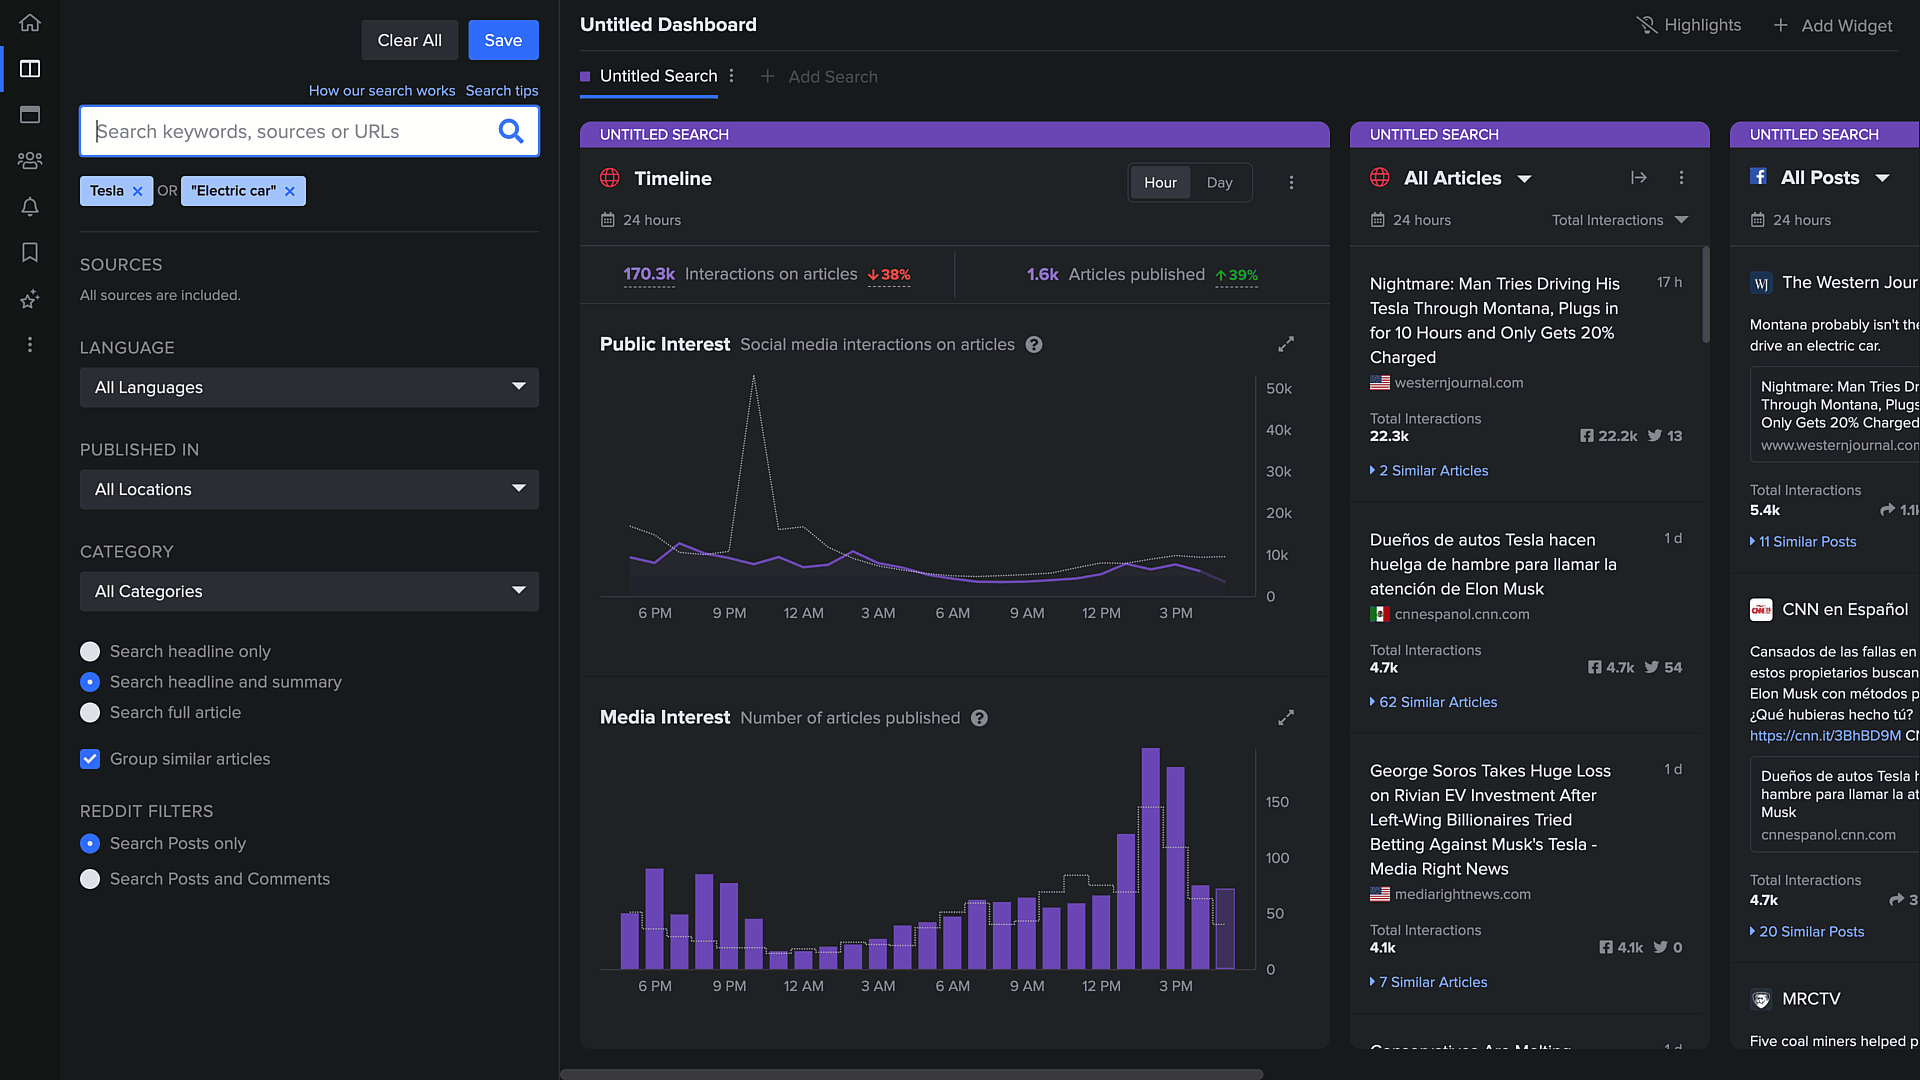Show help for Public Interest
Image resolution: width=1920 pixels, height=1080 pixels.
coord(1034,345)
